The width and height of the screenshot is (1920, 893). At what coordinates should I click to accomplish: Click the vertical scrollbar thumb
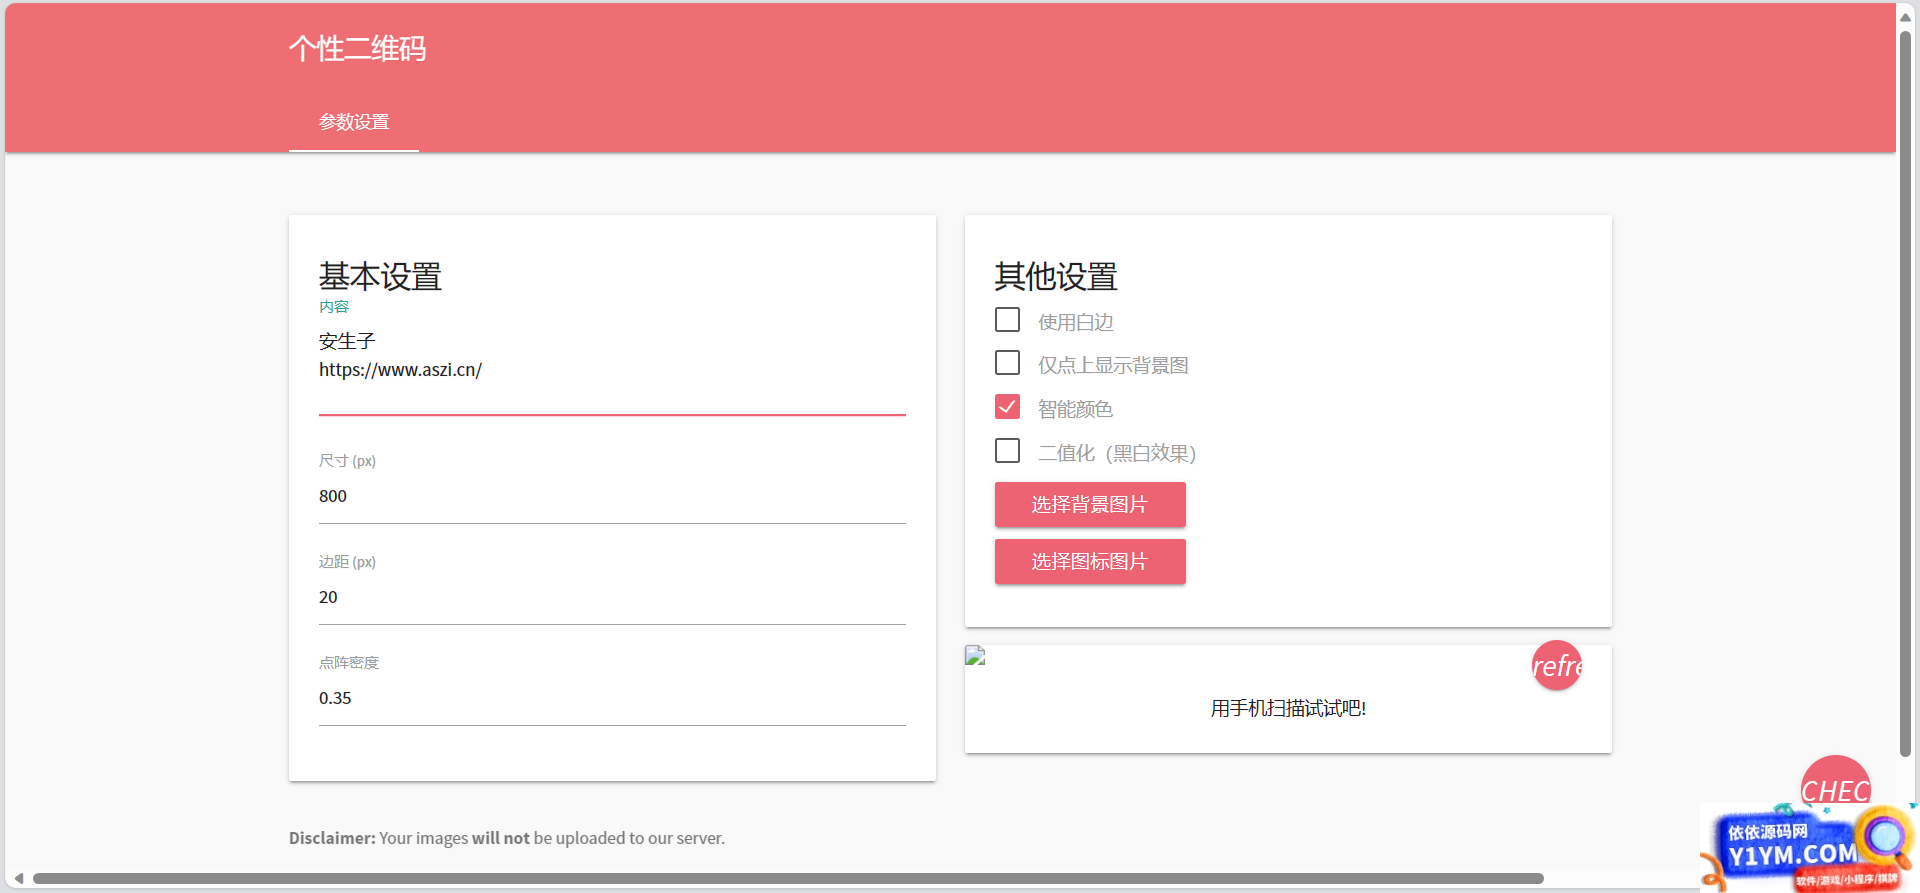pos(1906,394)
